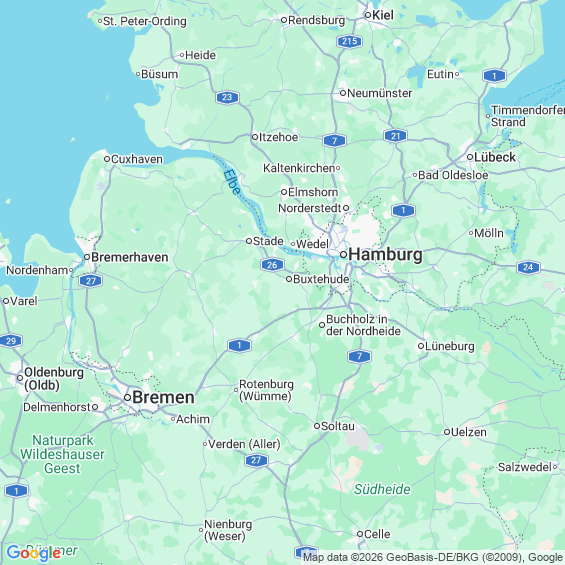Screen dimensions: 565x565
Task: Click the Cuxhaven town marker
Action: click(107, 159)
